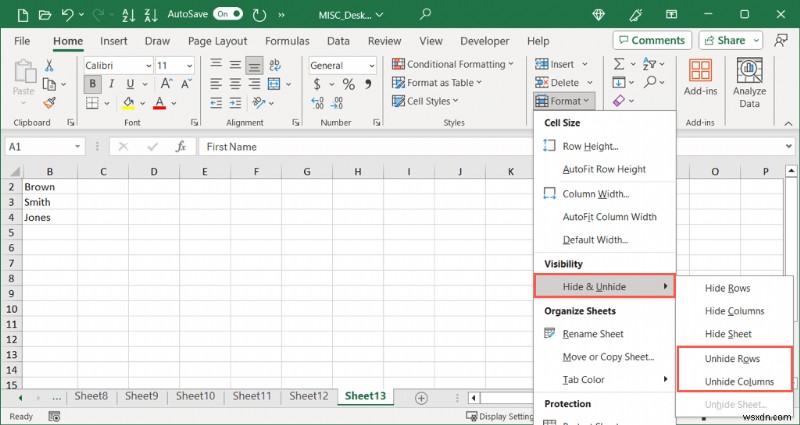This screenshot has height=425, width=800.
Task: Click the Search magnifier in title bar
Action: click(425, 14)
